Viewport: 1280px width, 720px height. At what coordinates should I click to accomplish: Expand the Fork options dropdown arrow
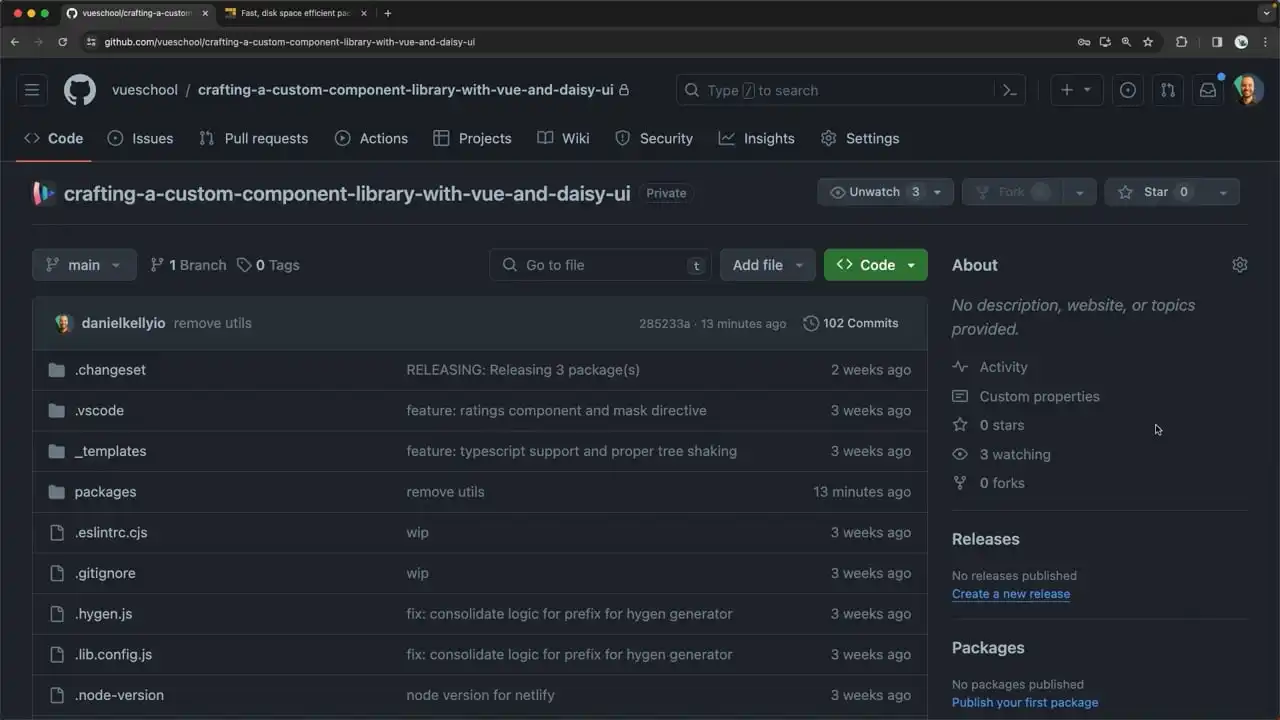pos(1079,192)
